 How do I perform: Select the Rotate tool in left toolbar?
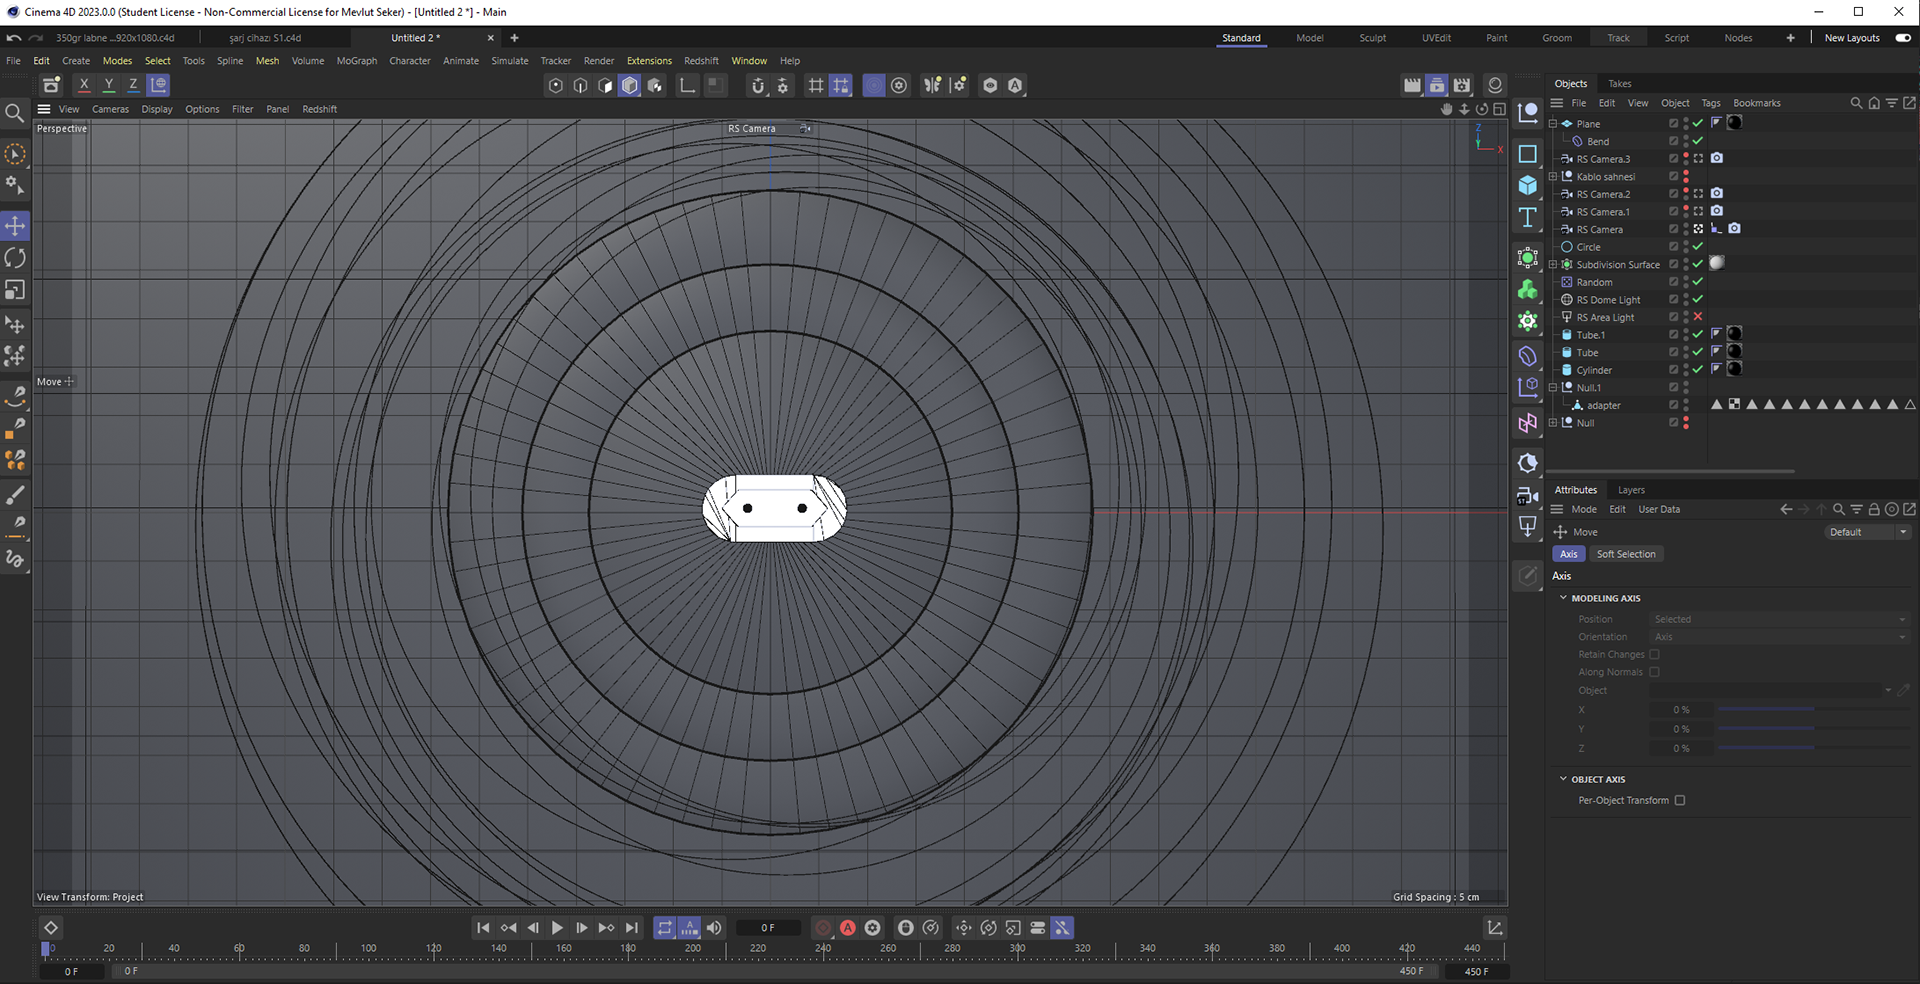click(x=15, y=258)
